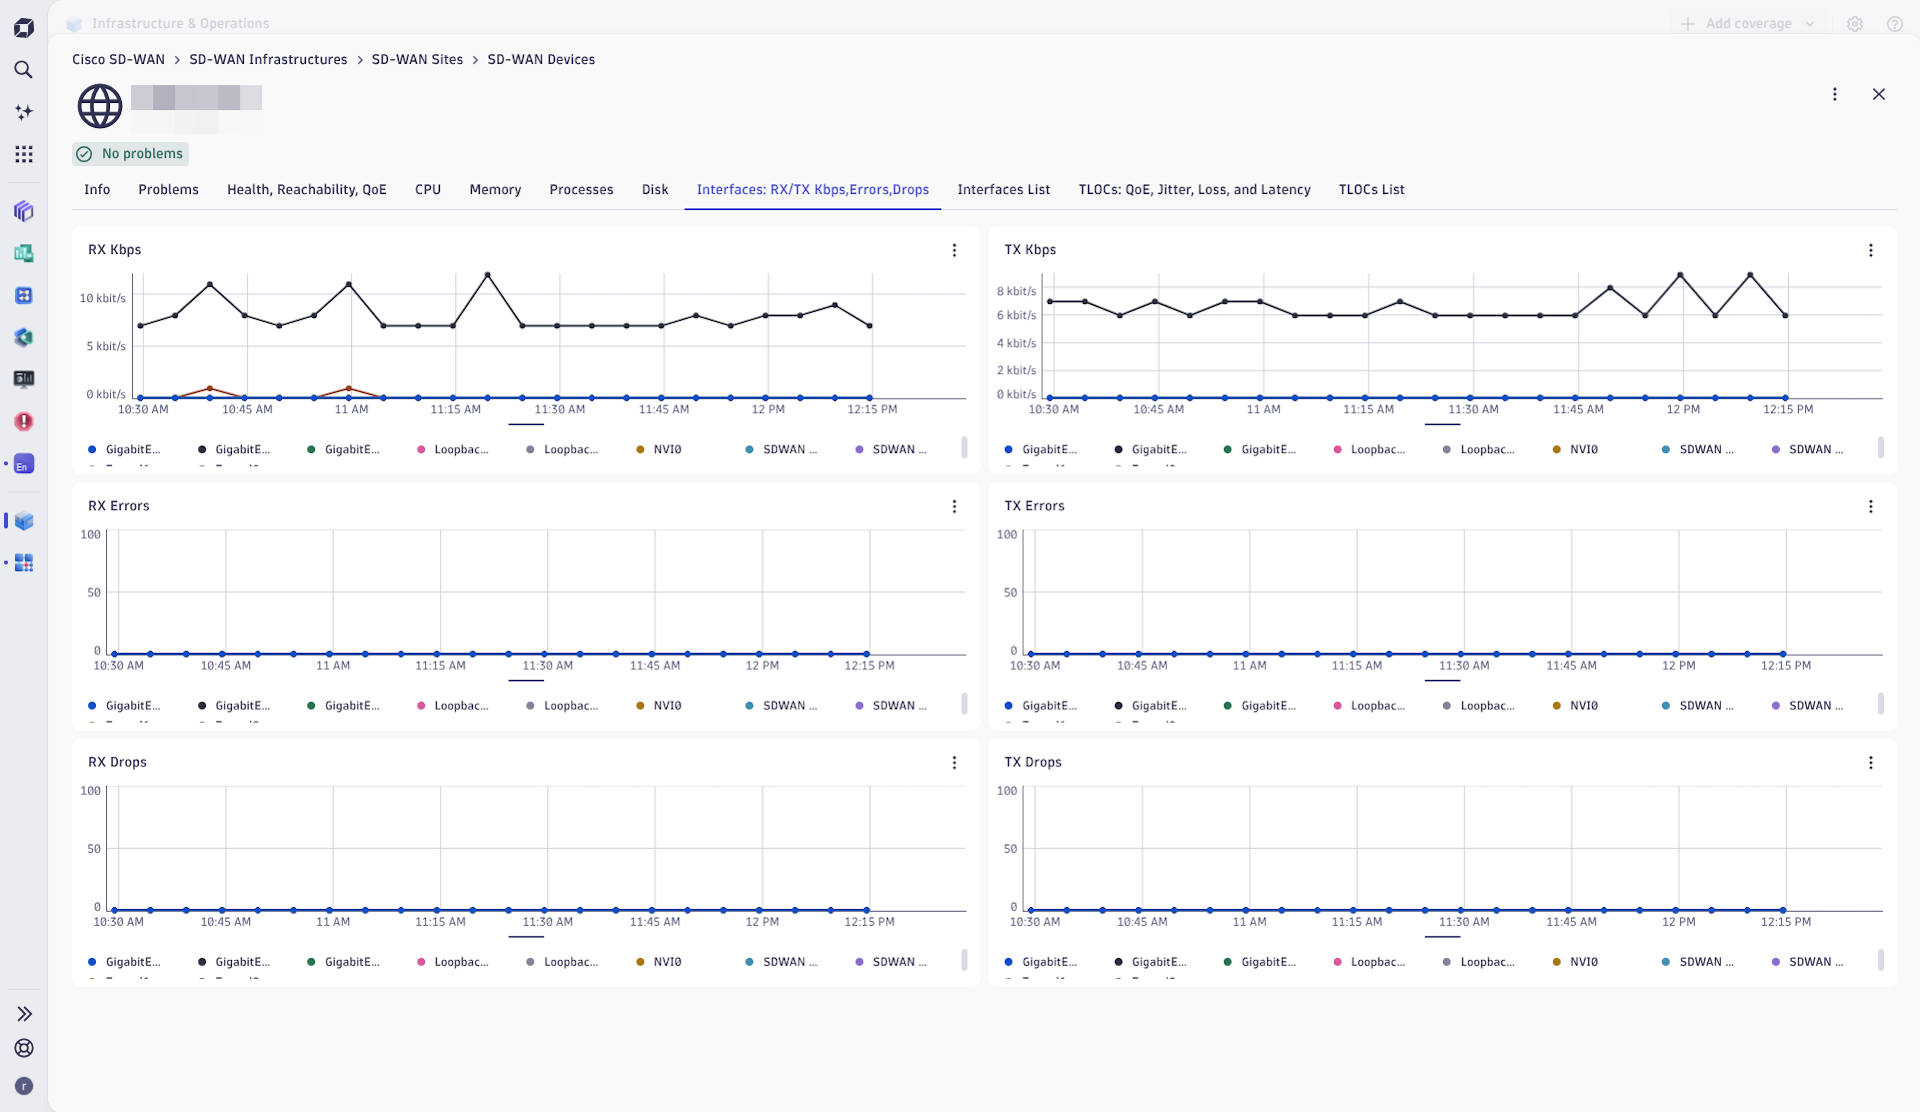
Task: Open the apps grid launcher icon
Action: pyautogui.click(x=23, y=154)
